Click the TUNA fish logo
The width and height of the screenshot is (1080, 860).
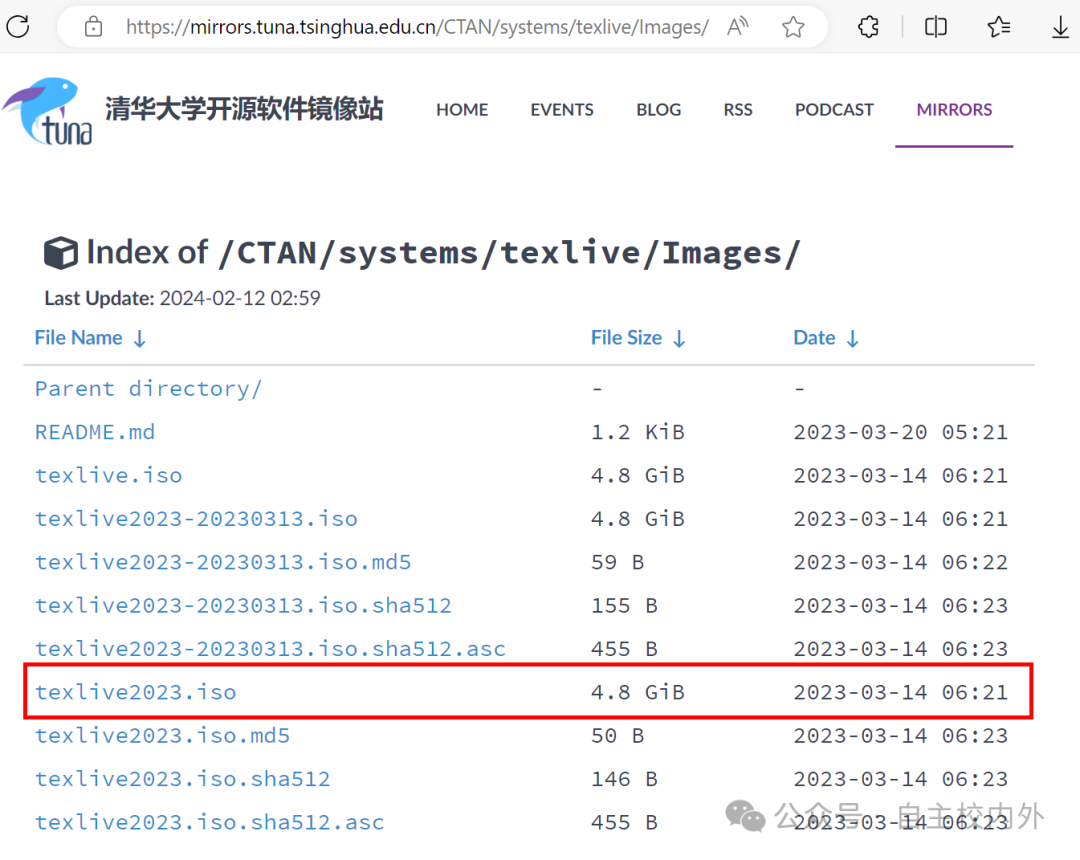click(48, 111)
